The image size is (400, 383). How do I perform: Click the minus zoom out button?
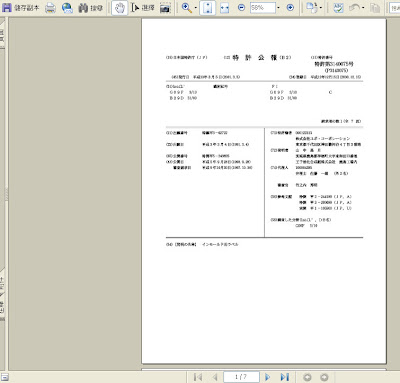click(x=242, y=8)
